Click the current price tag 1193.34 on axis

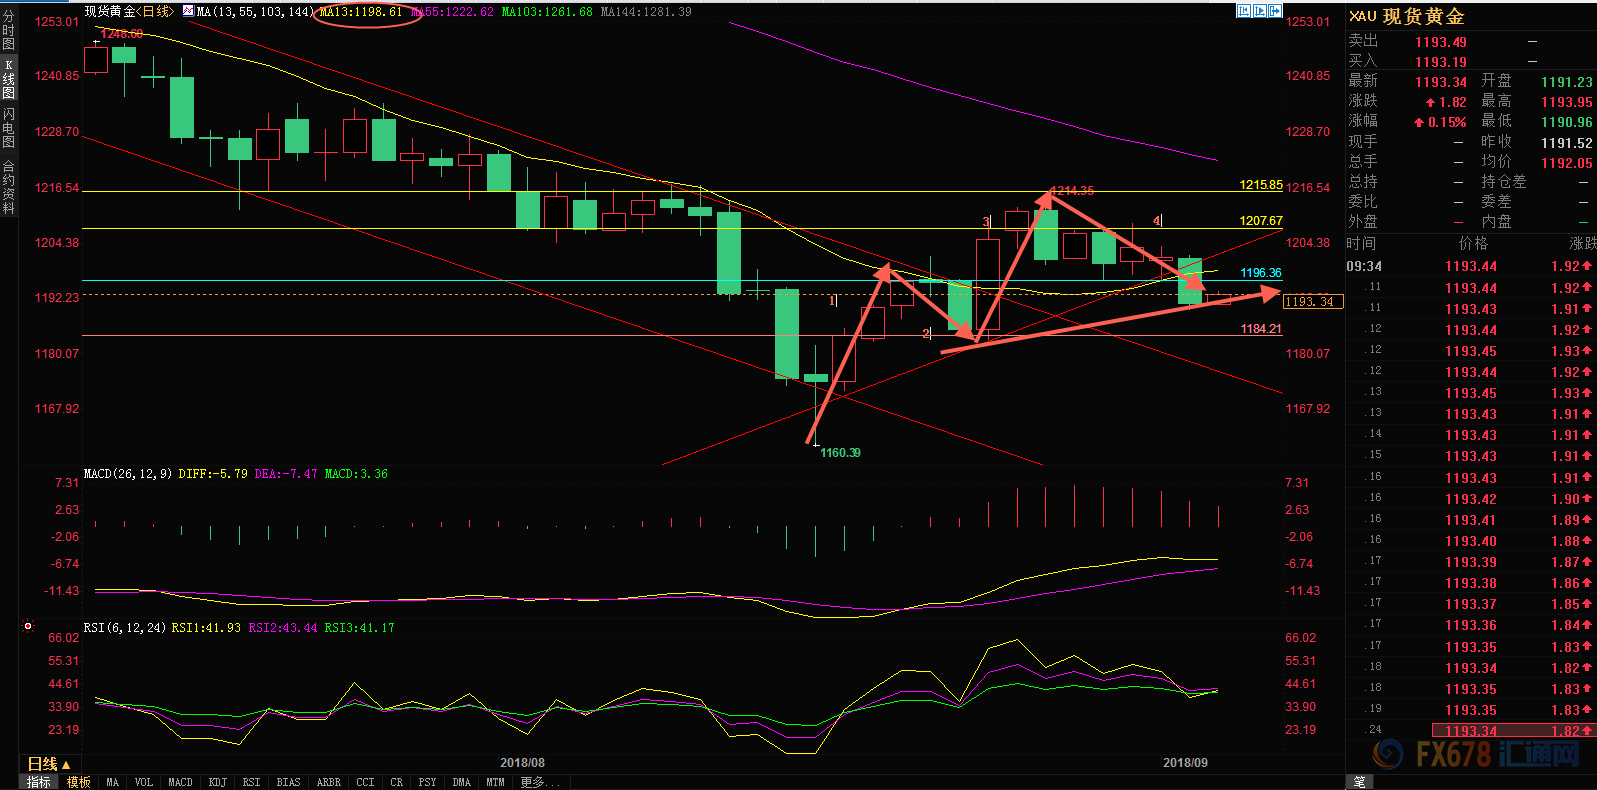(x=1313, y=302)
